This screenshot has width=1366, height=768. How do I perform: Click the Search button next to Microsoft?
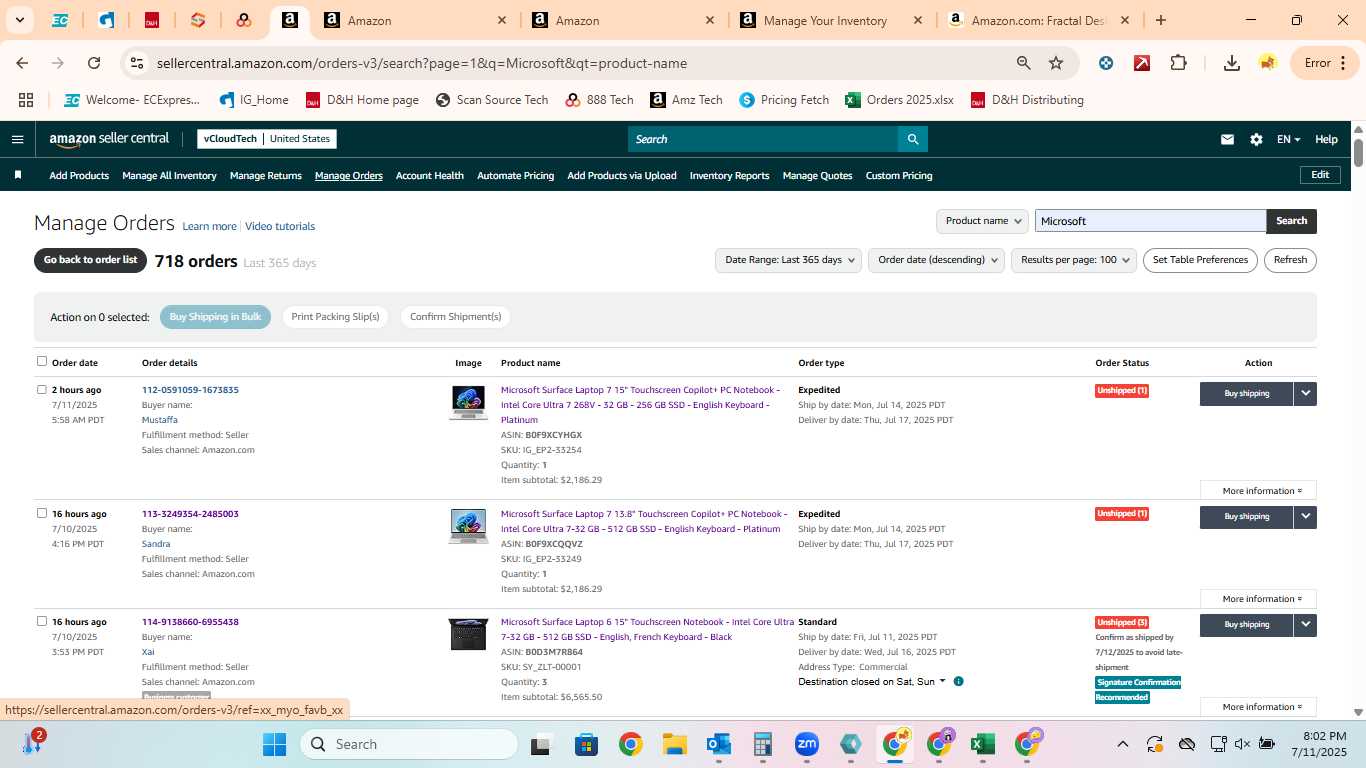click(1291, 221)
